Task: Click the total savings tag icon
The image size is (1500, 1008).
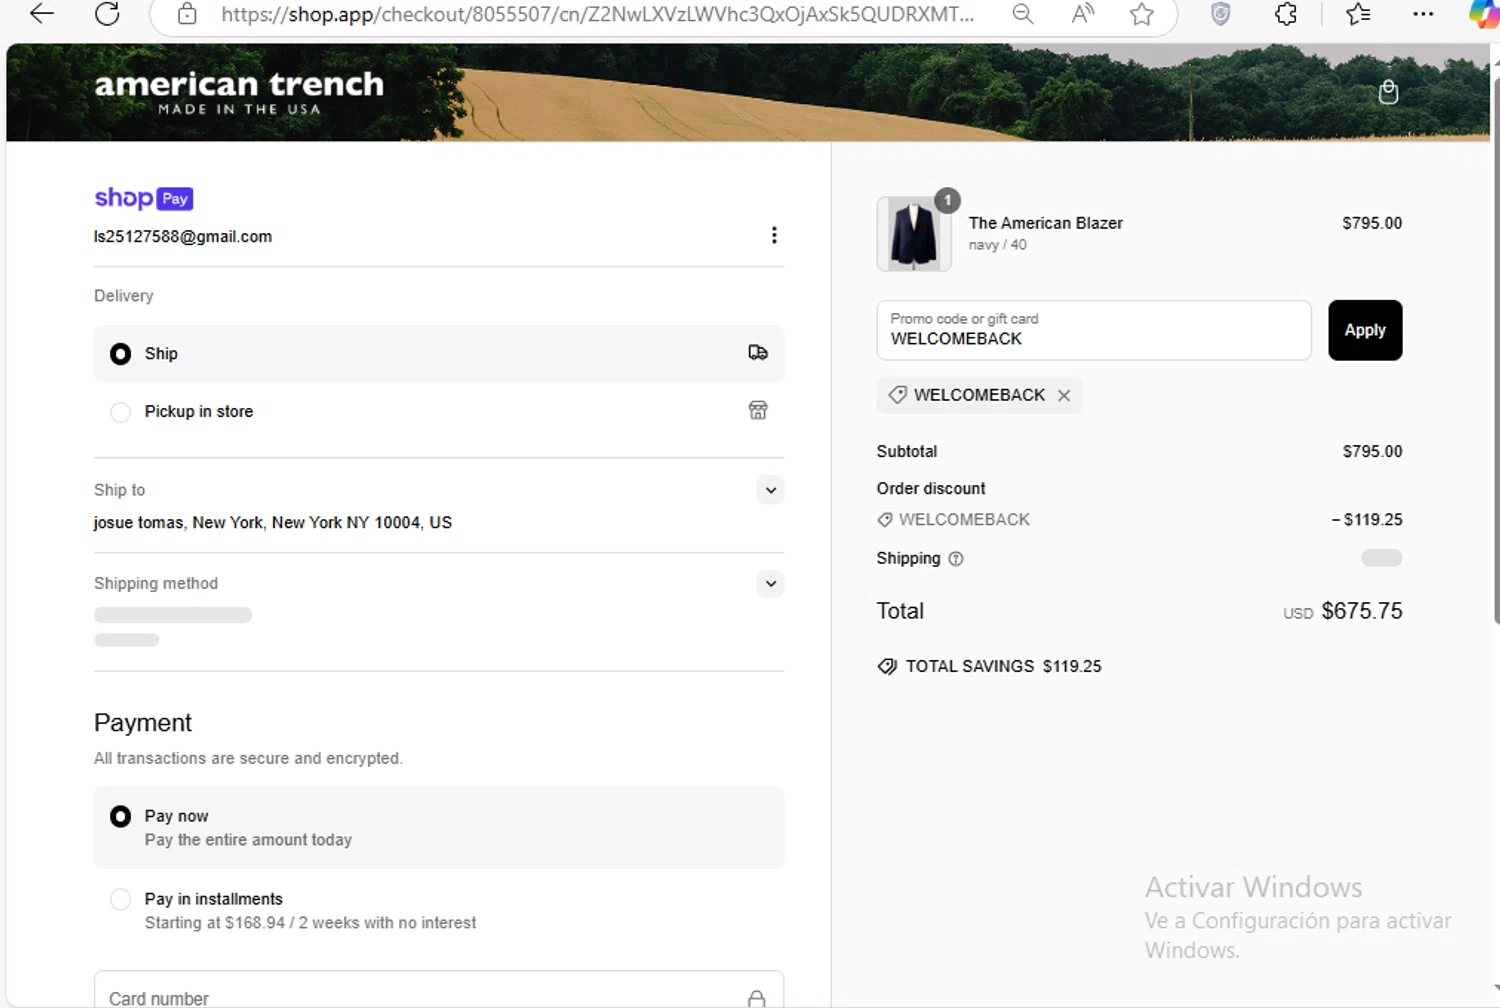Action: [887, 667]
